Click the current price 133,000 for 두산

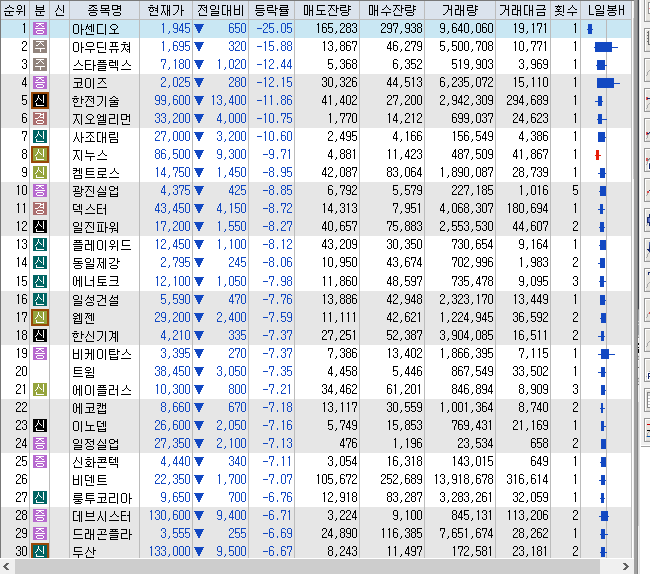click(170, 551)
